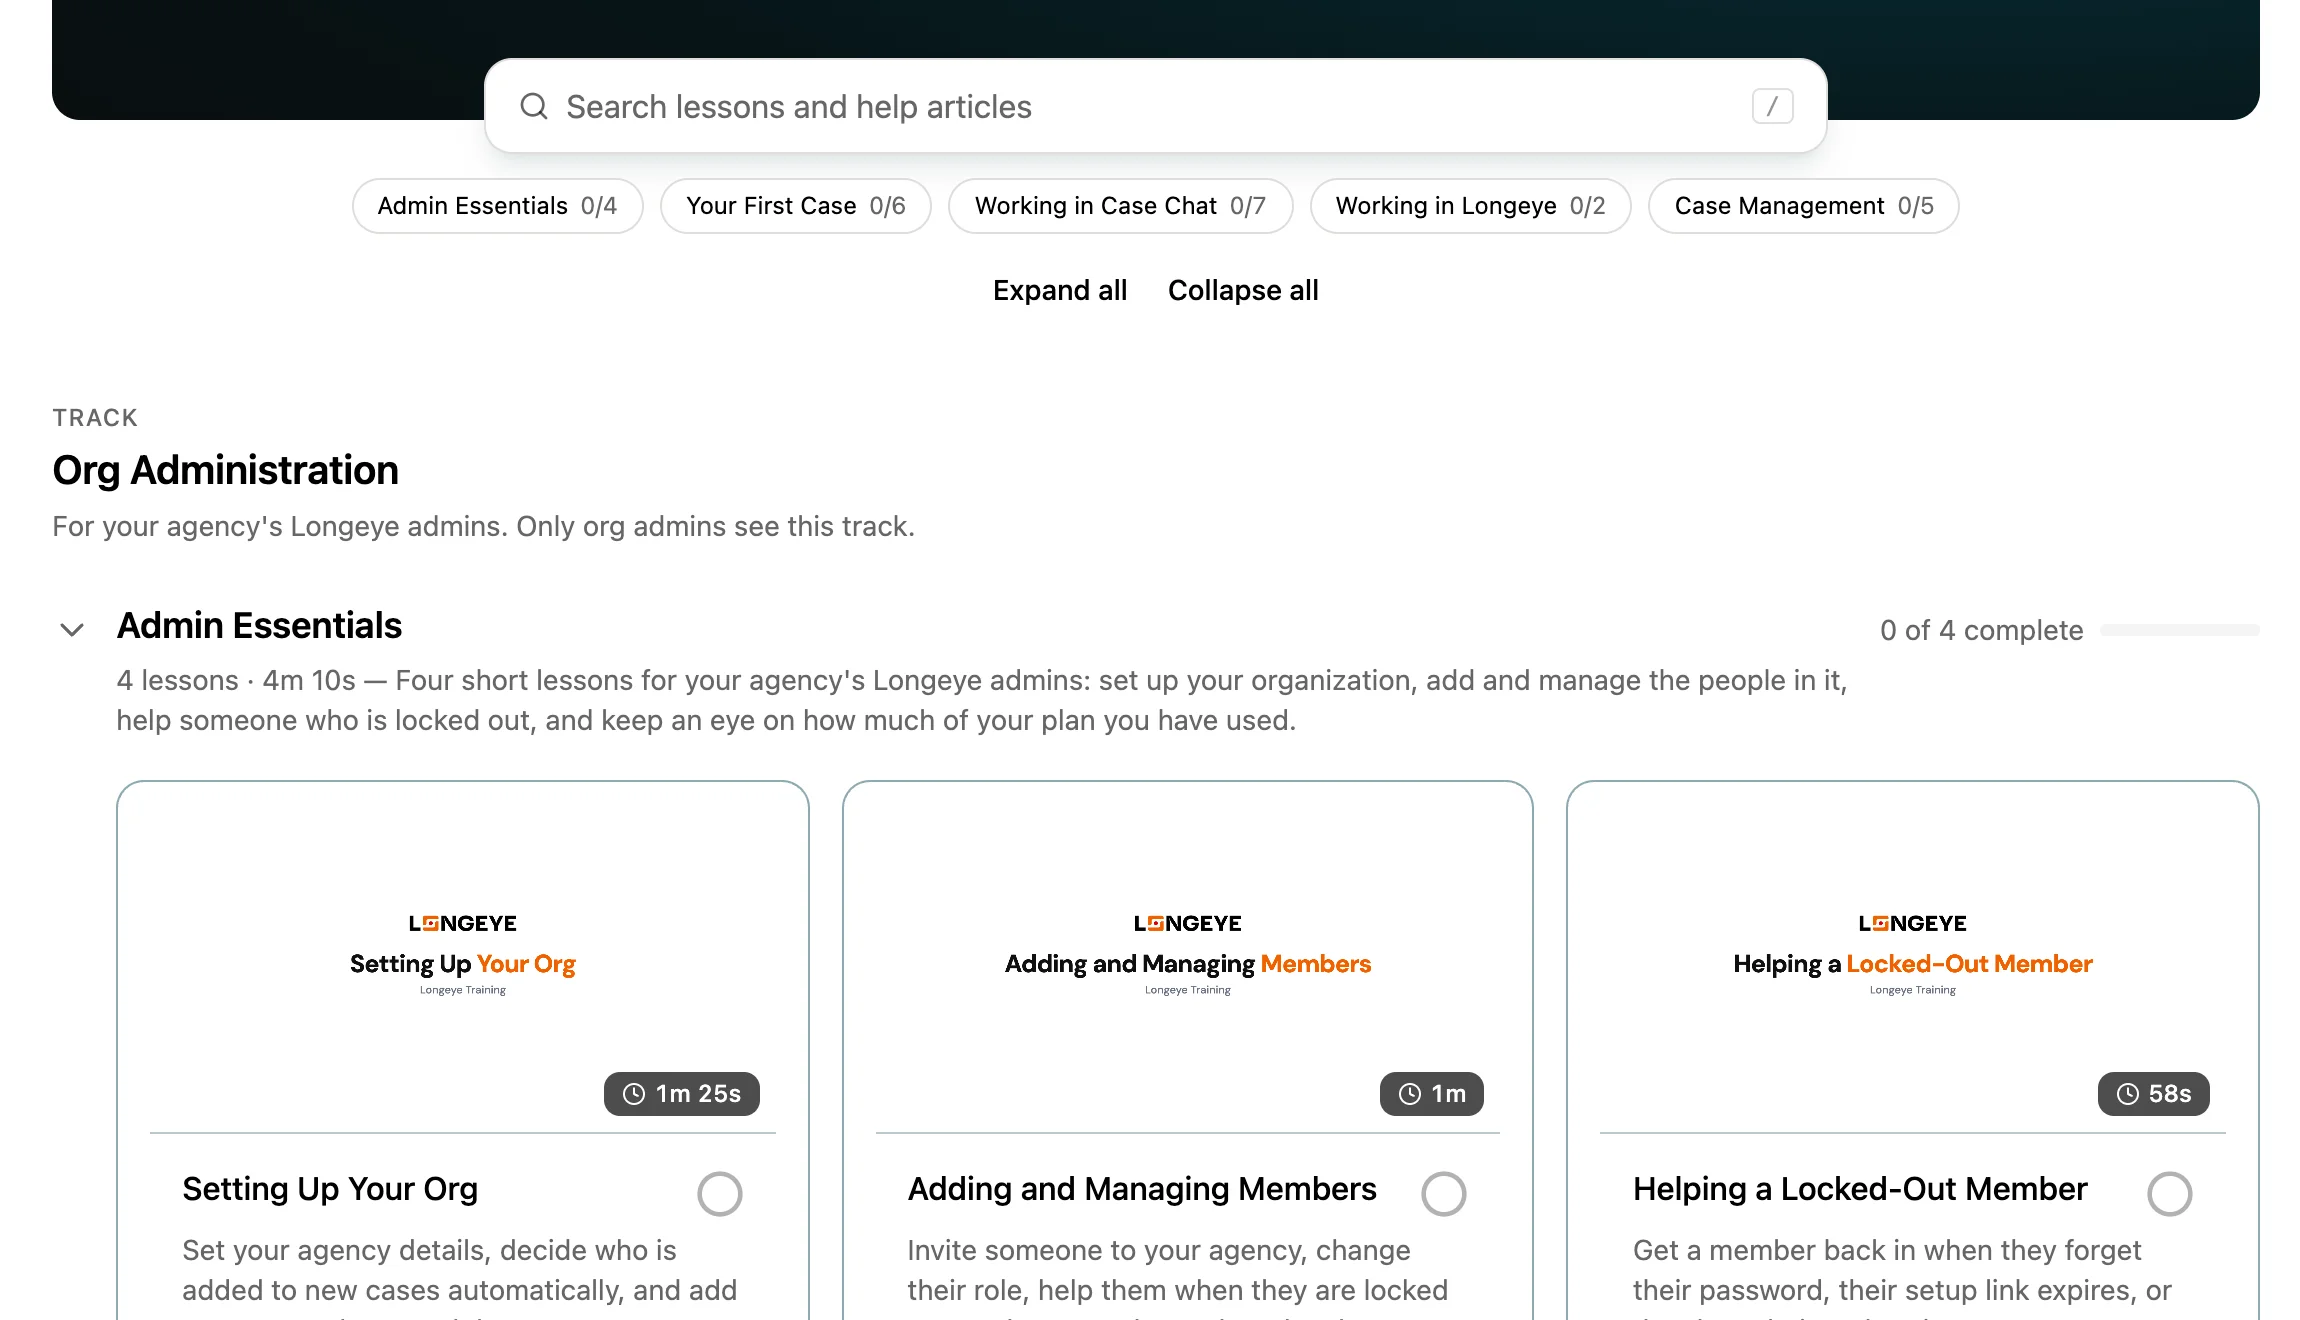The image size is (2300, 1320).
Task: Click the 58s duration badge
Action: coord(2154,1094)
